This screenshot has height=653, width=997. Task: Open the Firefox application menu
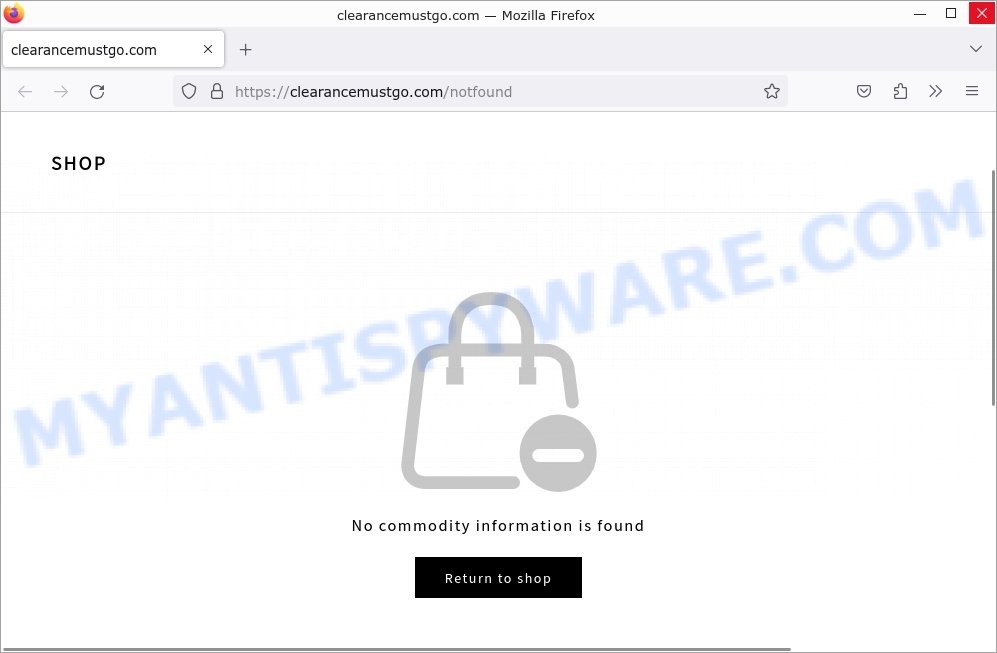[x=972, y=91]
